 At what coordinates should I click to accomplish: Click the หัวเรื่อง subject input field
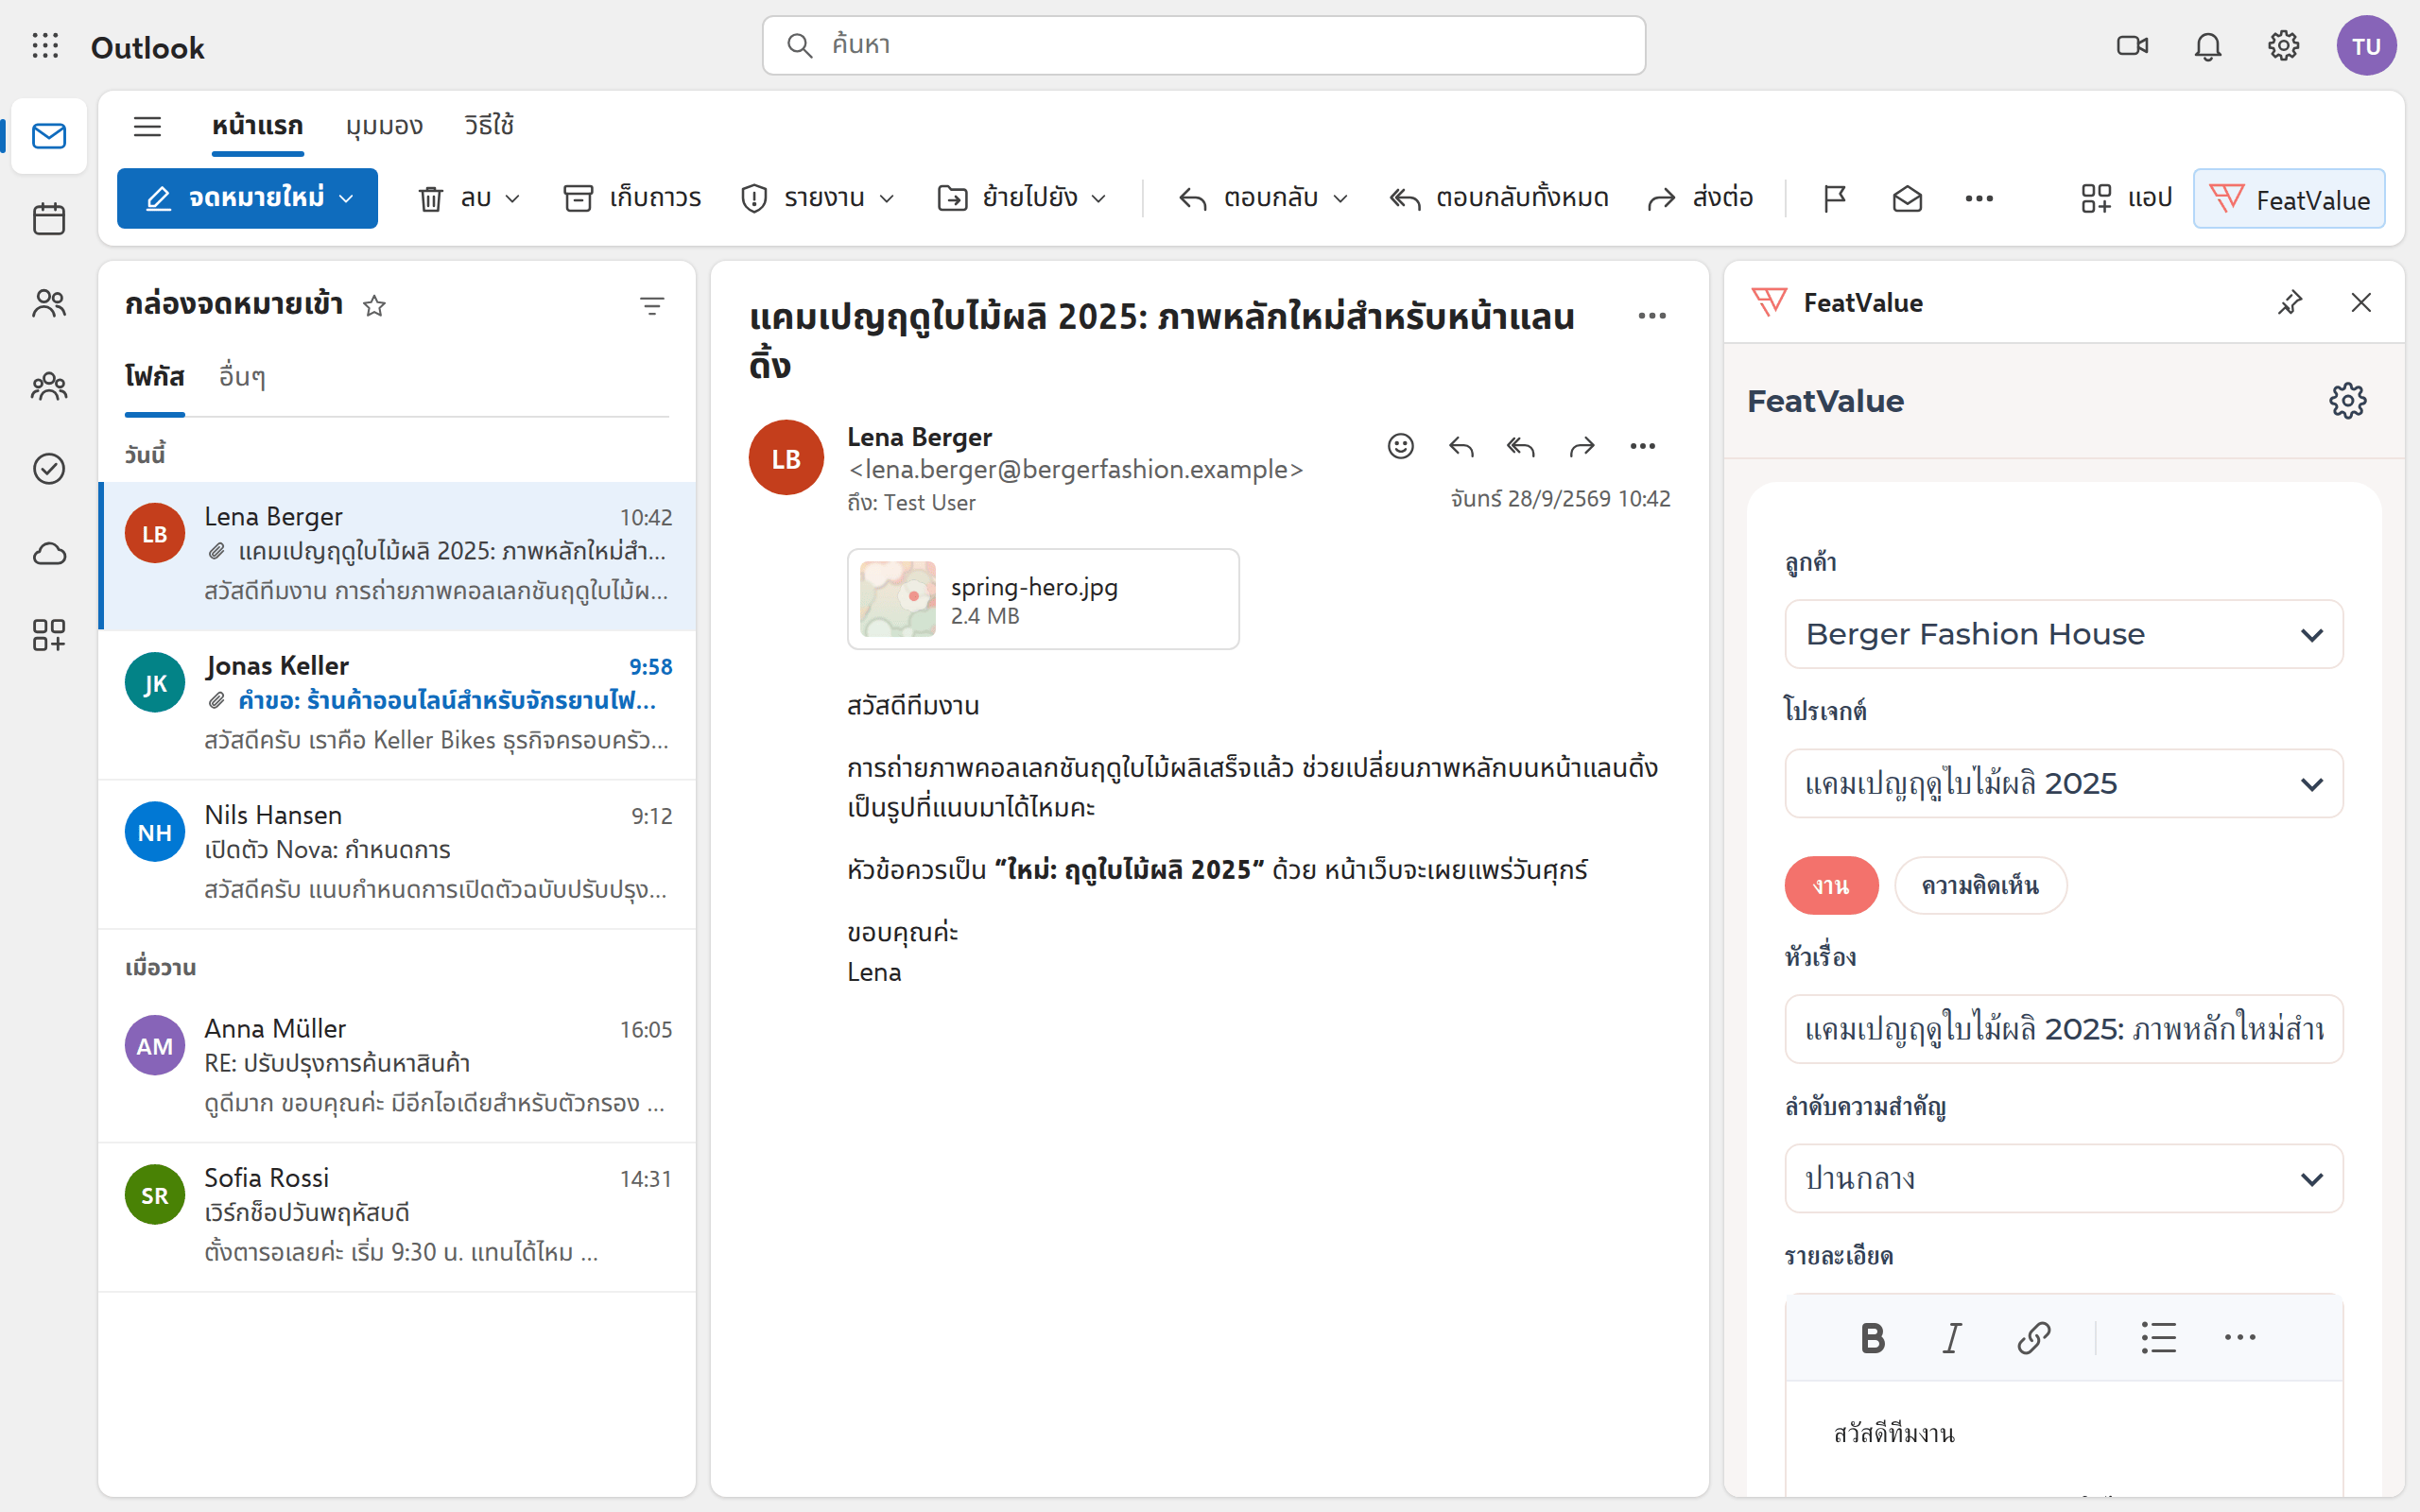(2063, 1029)
